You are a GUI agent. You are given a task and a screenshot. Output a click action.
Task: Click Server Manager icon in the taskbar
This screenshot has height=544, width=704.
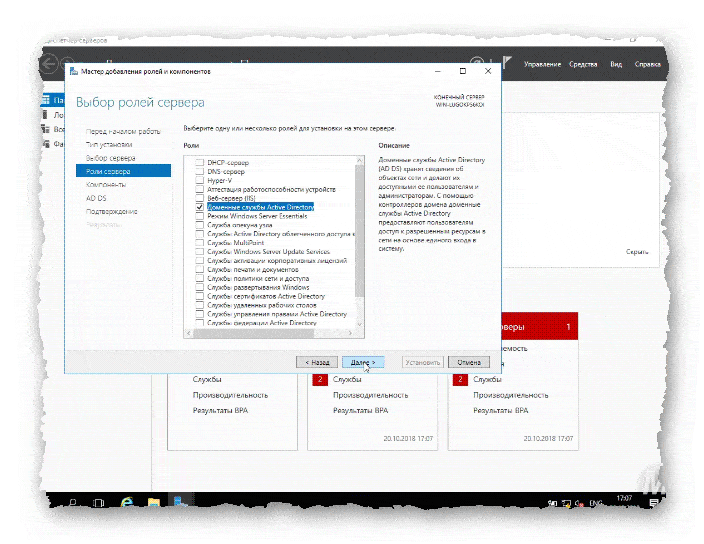click(180, 501)
